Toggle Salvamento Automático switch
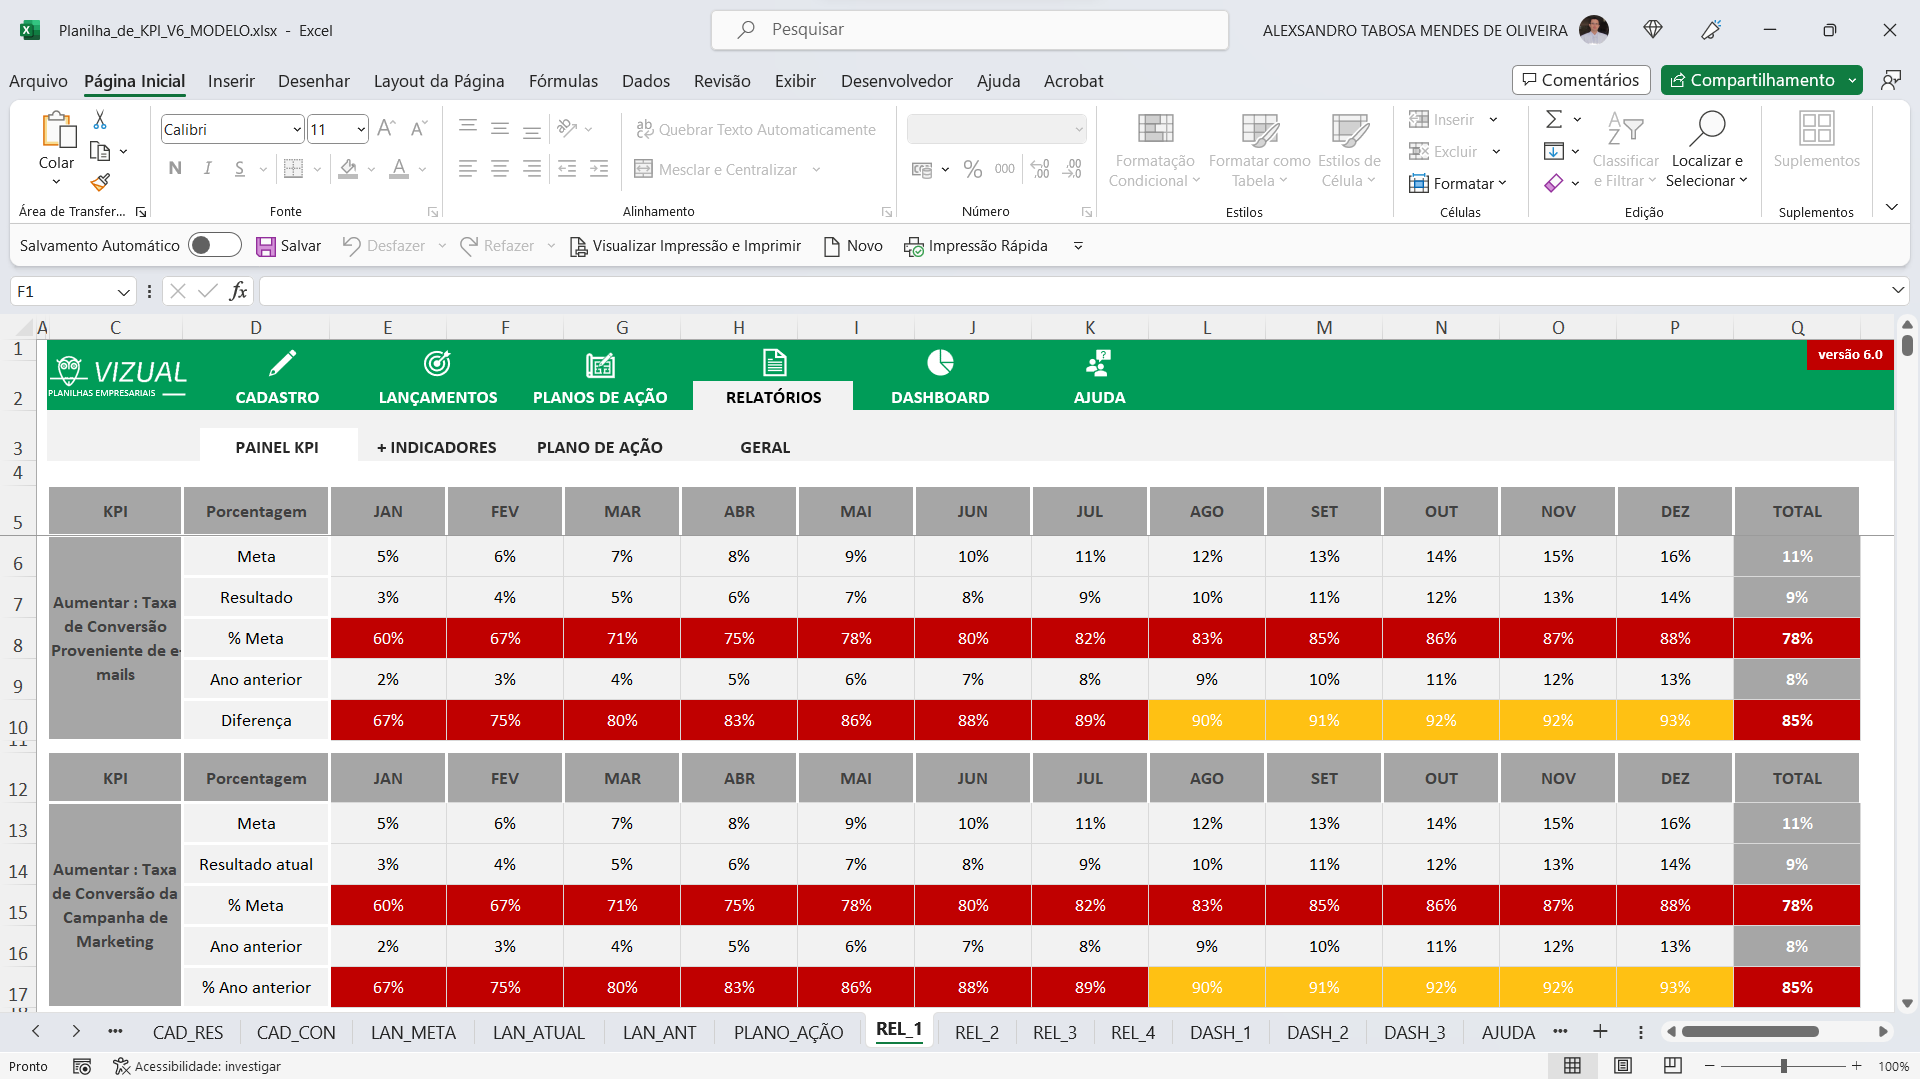Viewport: 1920px width, 1080px height. pos(214,245)
